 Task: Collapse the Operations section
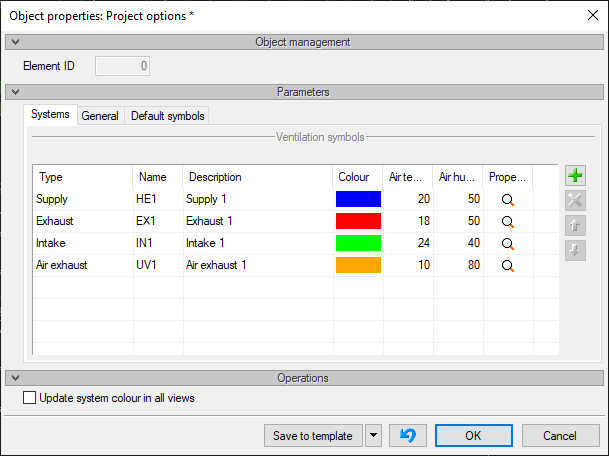(x=16, y=378)
